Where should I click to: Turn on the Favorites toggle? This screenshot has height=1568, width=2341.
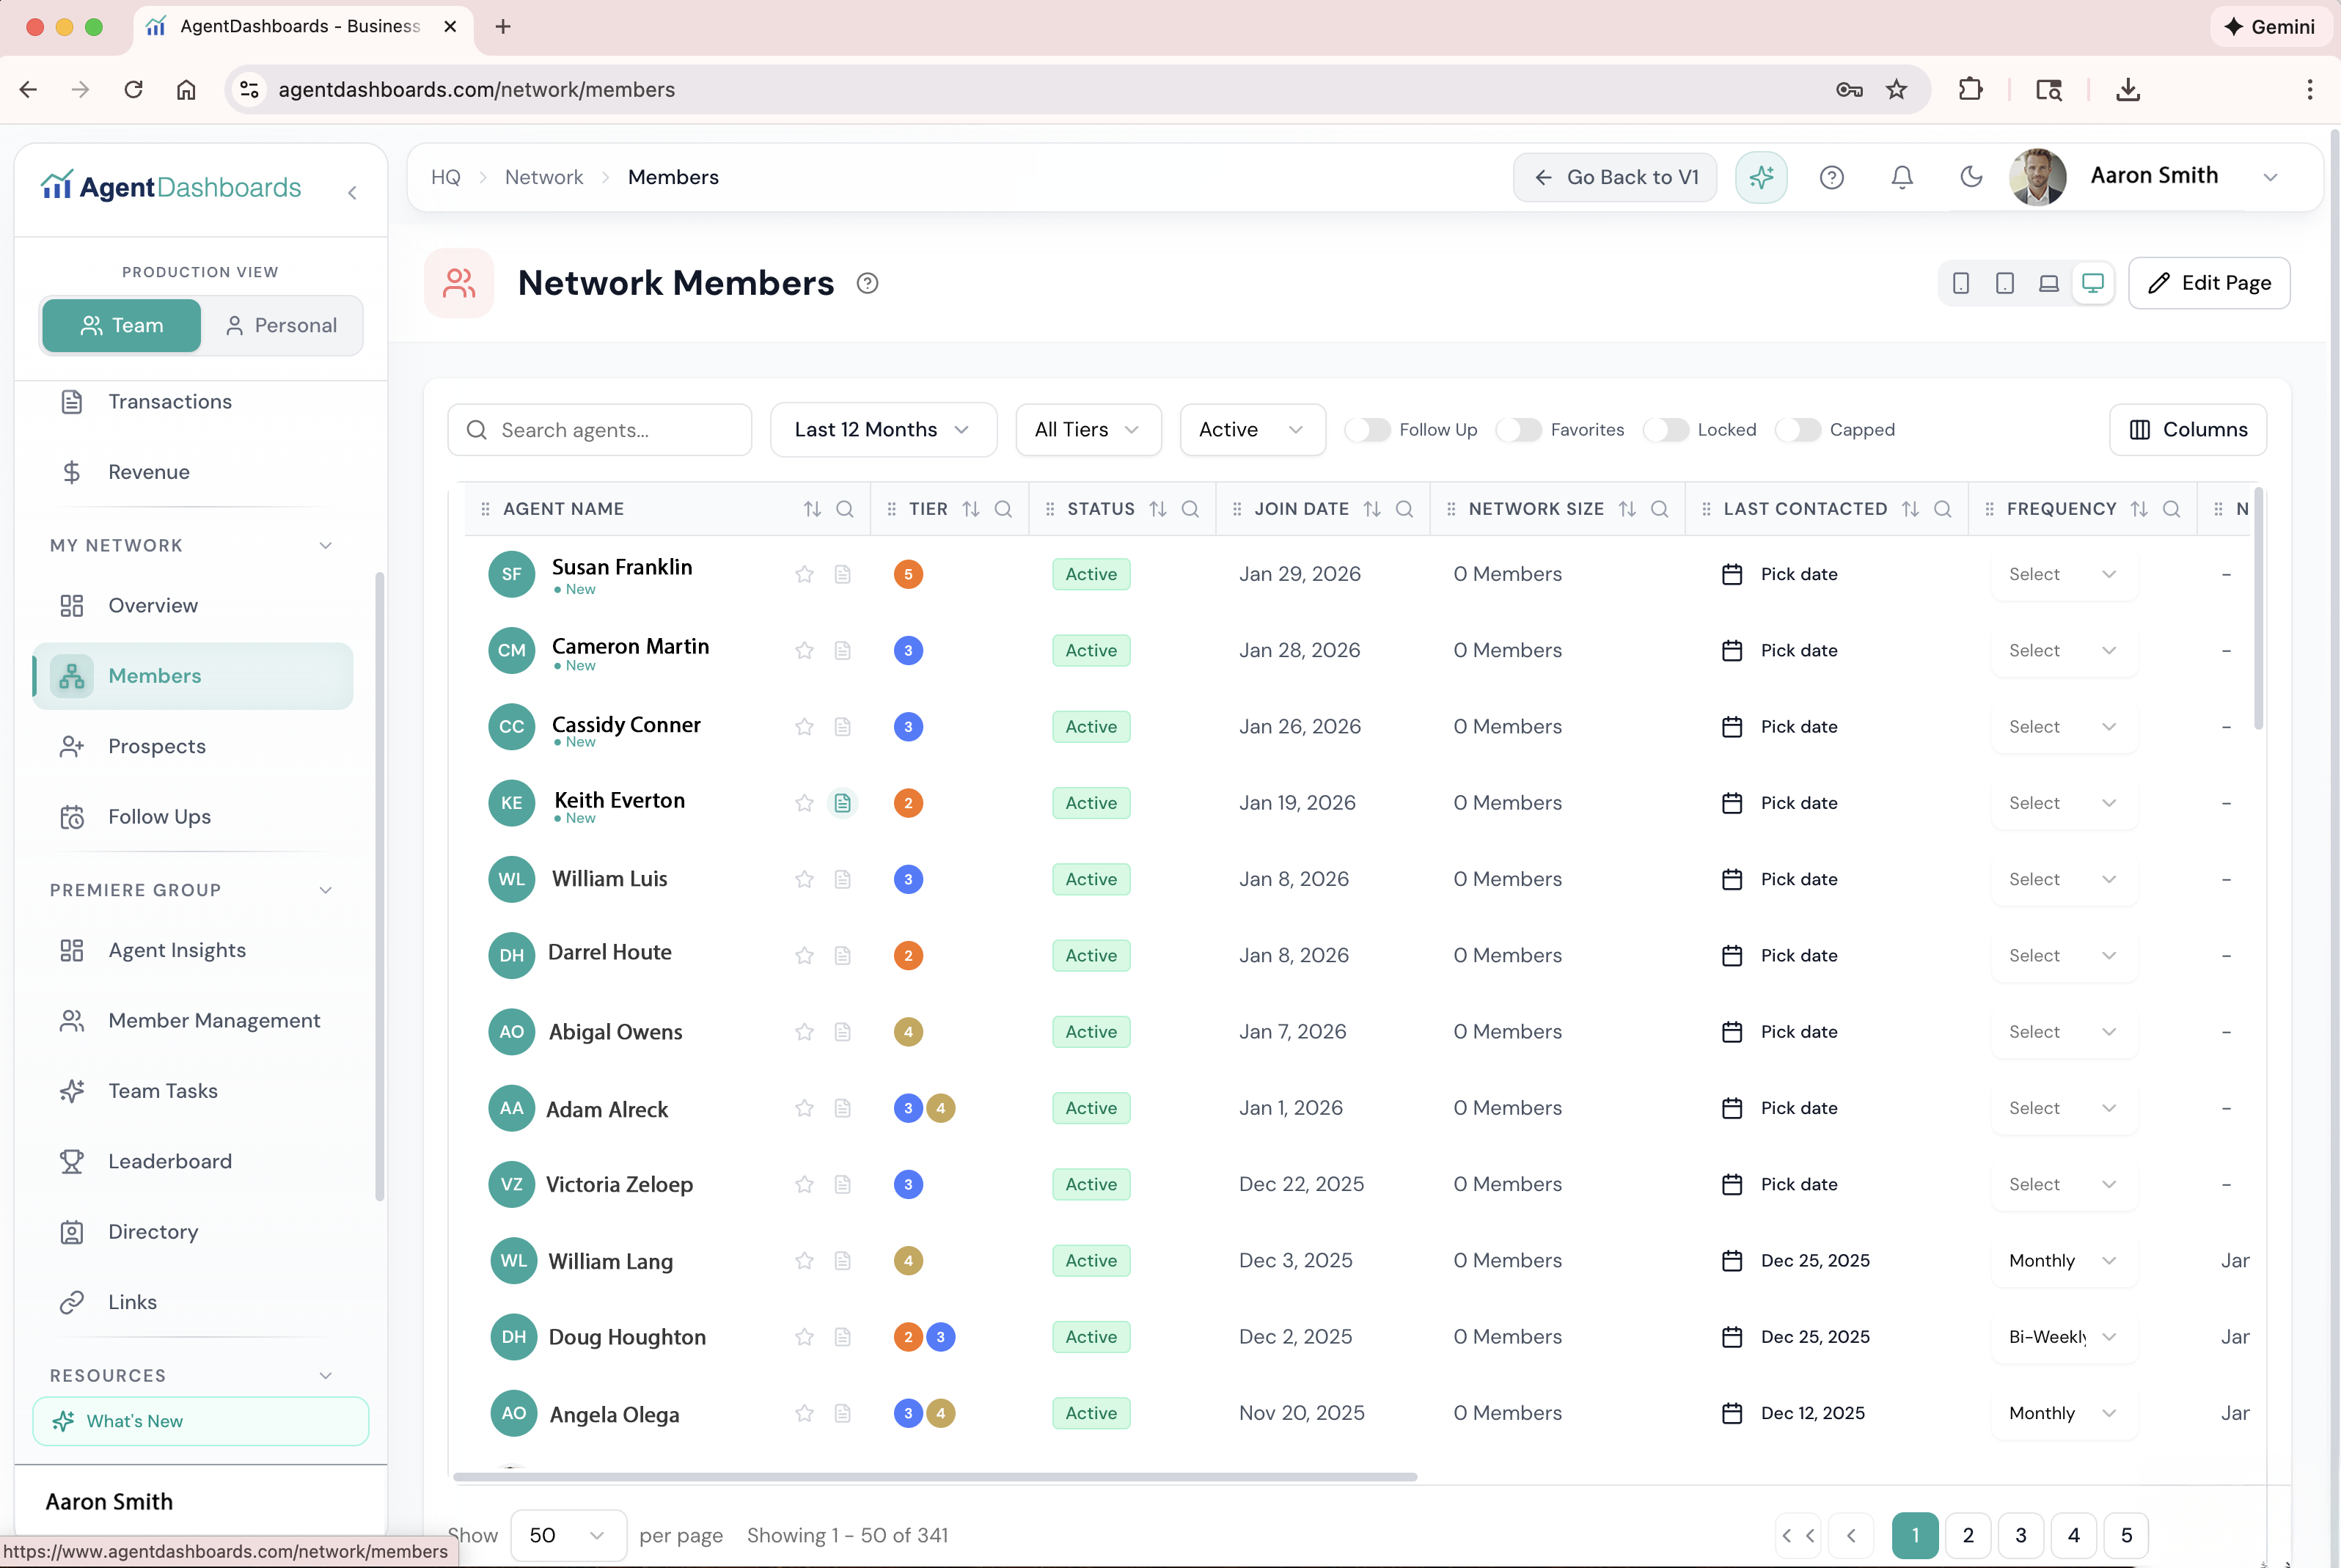[1518, 429]
